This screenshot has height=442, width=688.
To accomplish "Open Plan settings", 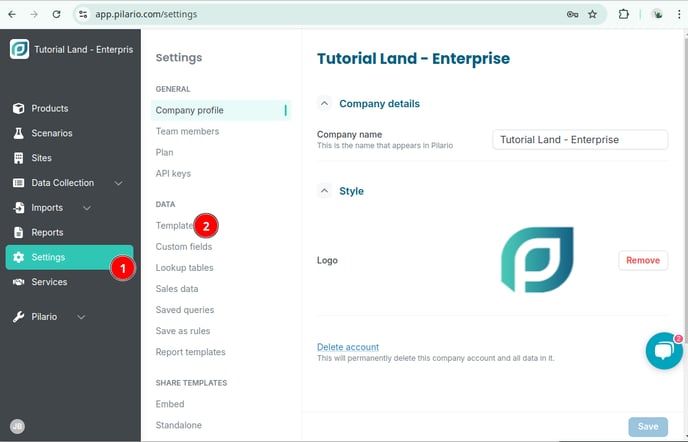I will click(x=165, y=152).
